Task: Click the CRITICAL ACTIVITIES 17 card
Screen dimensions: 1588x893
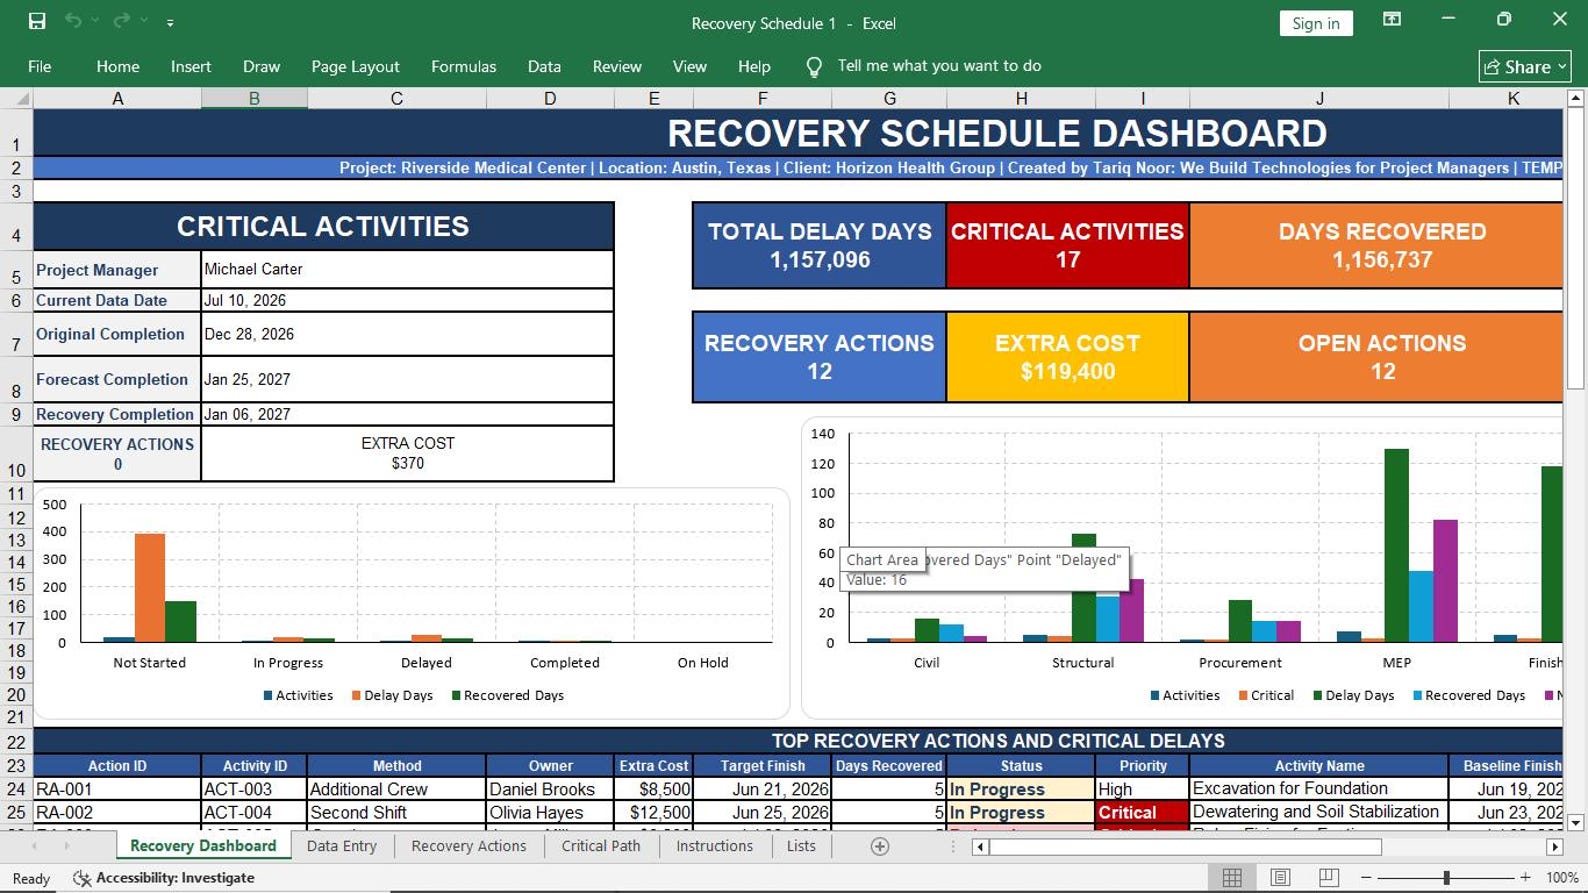Action: click(x=1067, y=245)
